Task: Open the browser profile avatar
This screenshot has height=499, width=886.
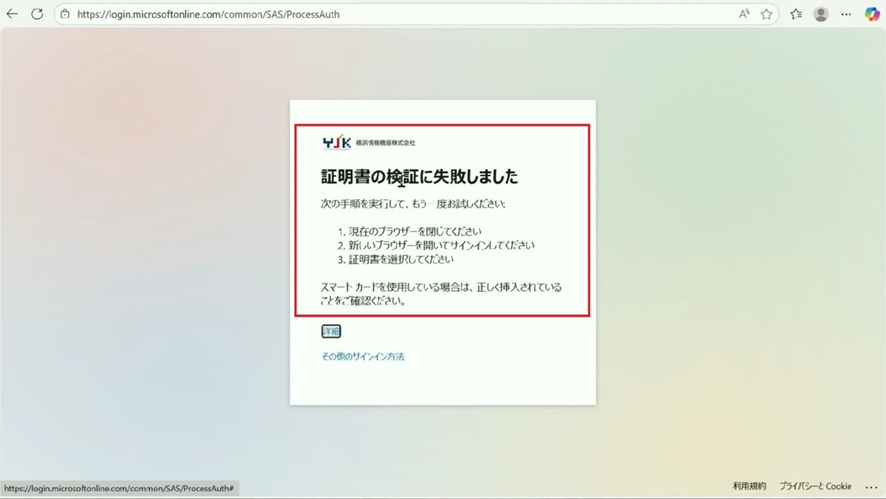Action: point(821,14)
